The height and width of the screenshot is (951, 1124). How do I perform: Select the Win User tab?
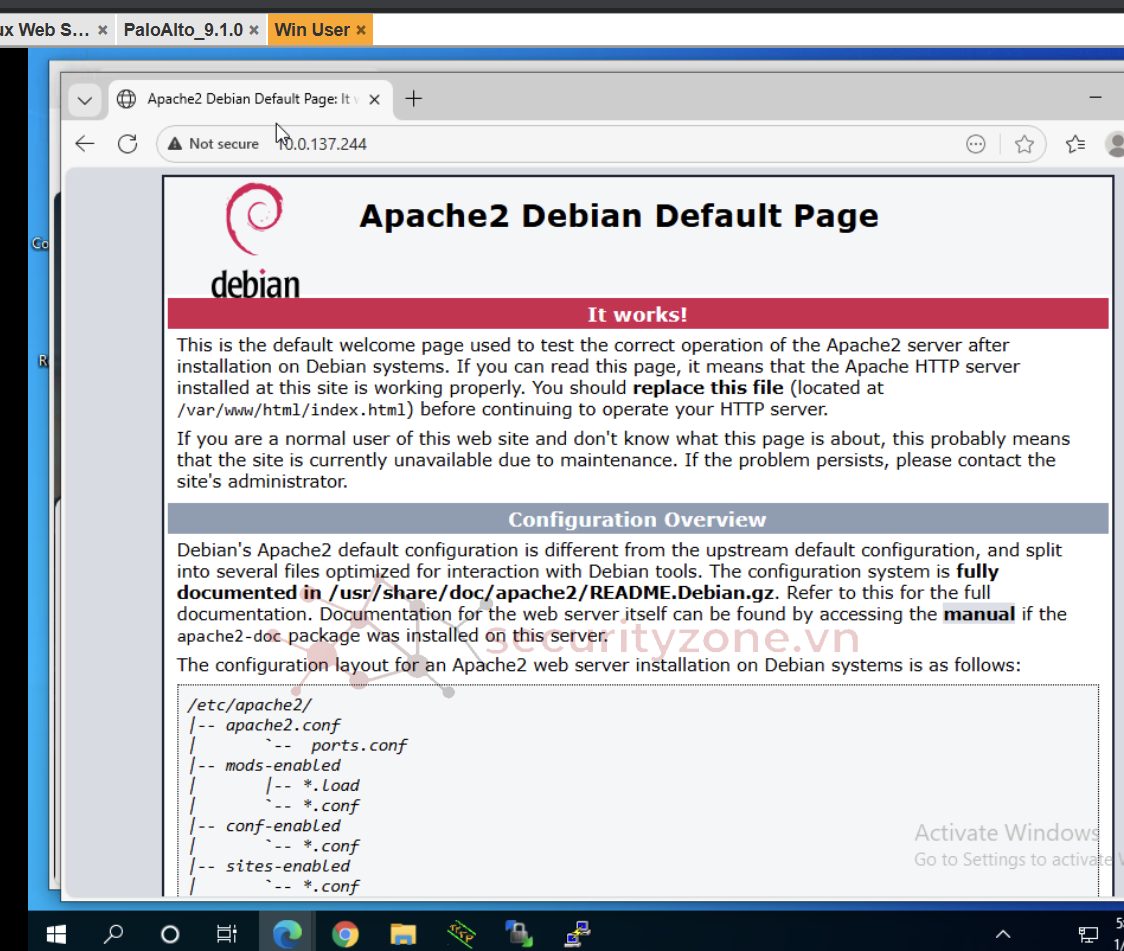tap(312, 30)
